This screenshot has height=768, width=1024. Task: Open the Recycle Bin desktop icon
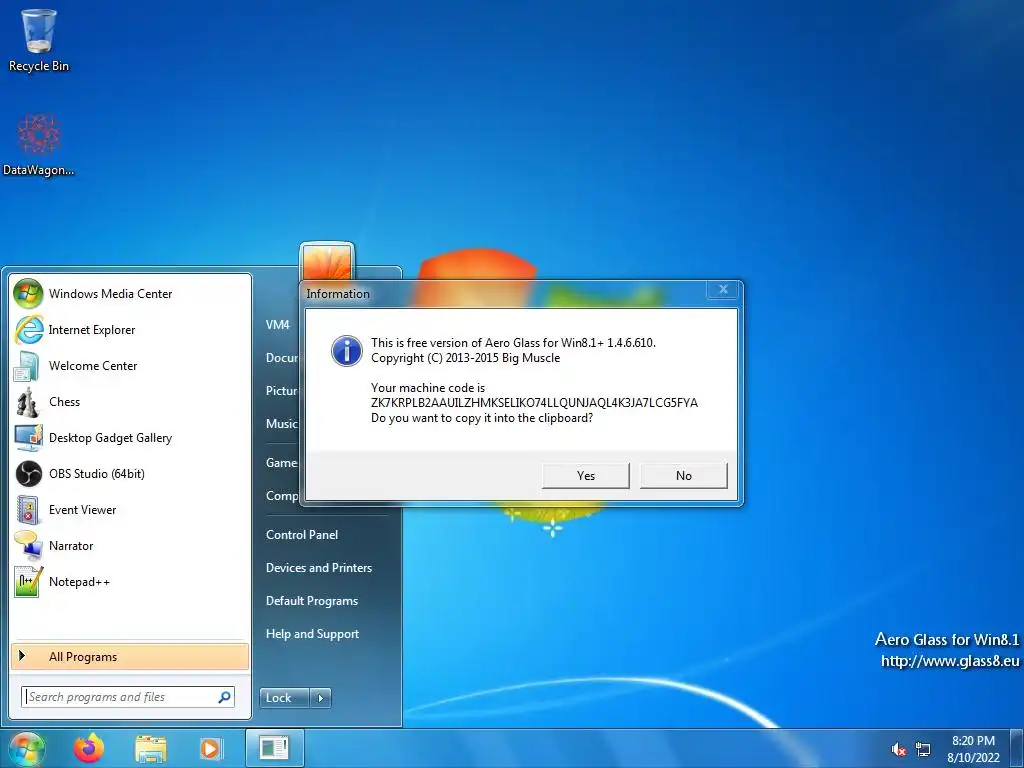[39, 40]
